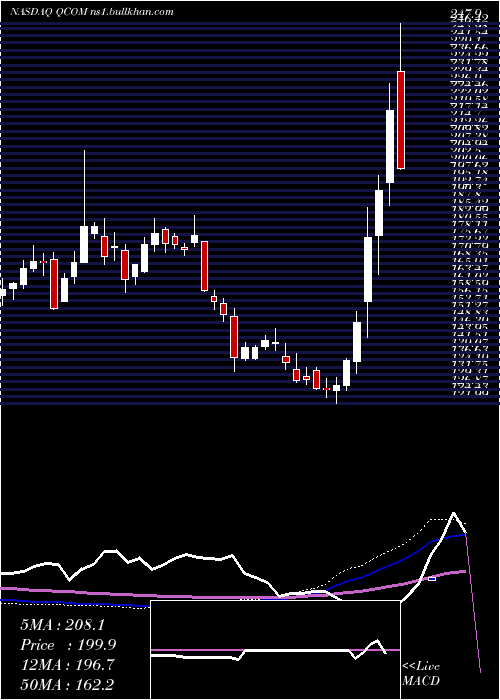Click the small blue marker on the 50MA line
The width and height of the screenshot is (500, 700).
pos(432,579)
